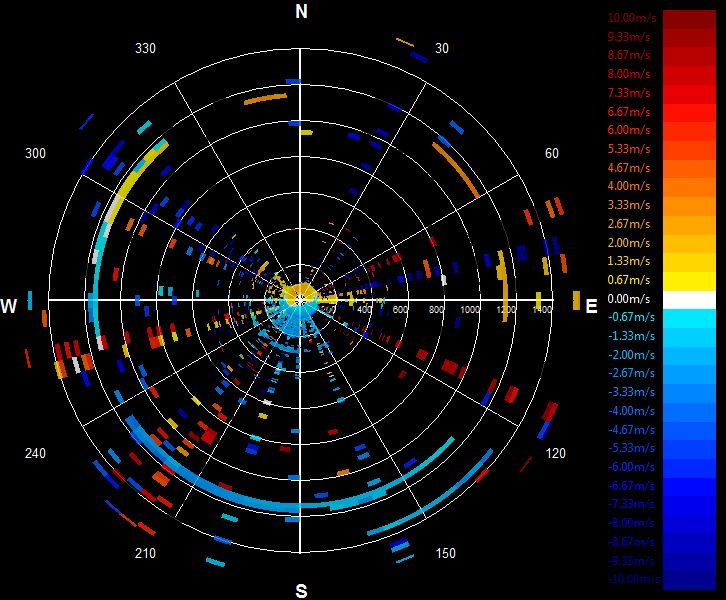
Task: Click the 330 degree bearing label
Action: [x=145, y=48]
